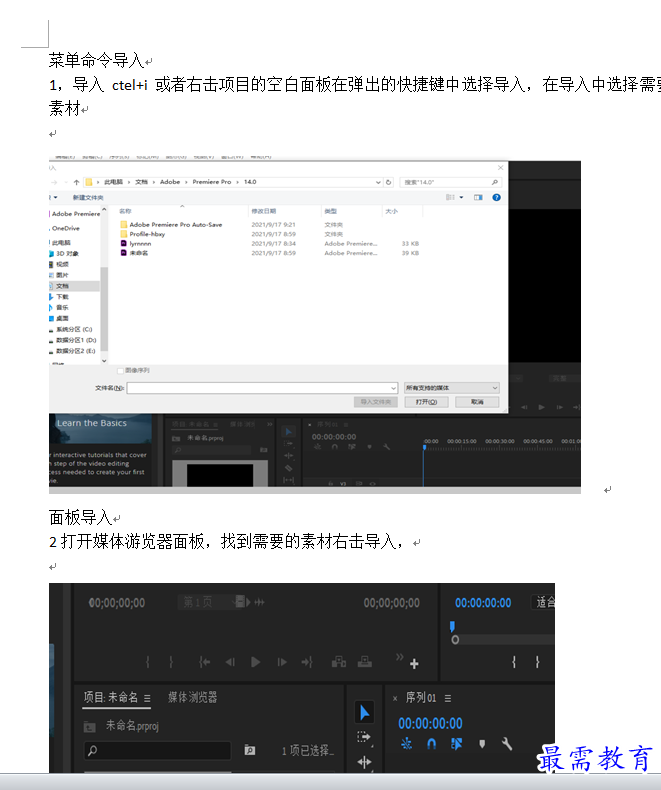Click the Mark Out brace in the source monitor
661x790 pixels.
(x=171, y=662)
